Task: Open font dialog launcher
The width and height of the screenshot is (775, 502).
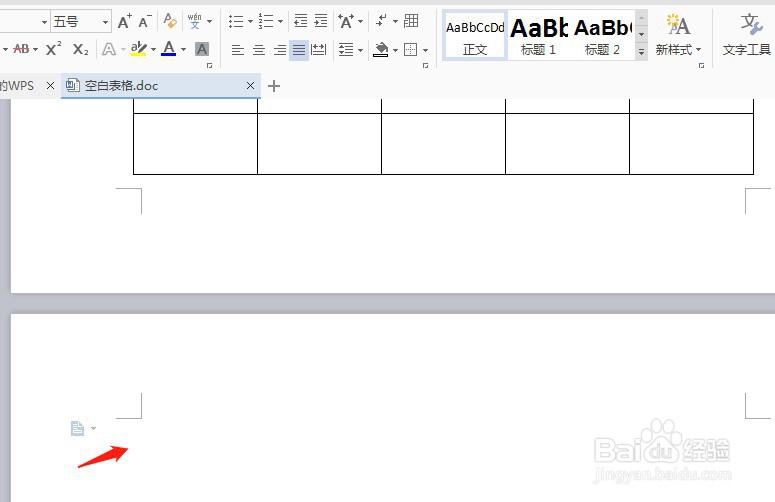Action: [x=210, y=65]
